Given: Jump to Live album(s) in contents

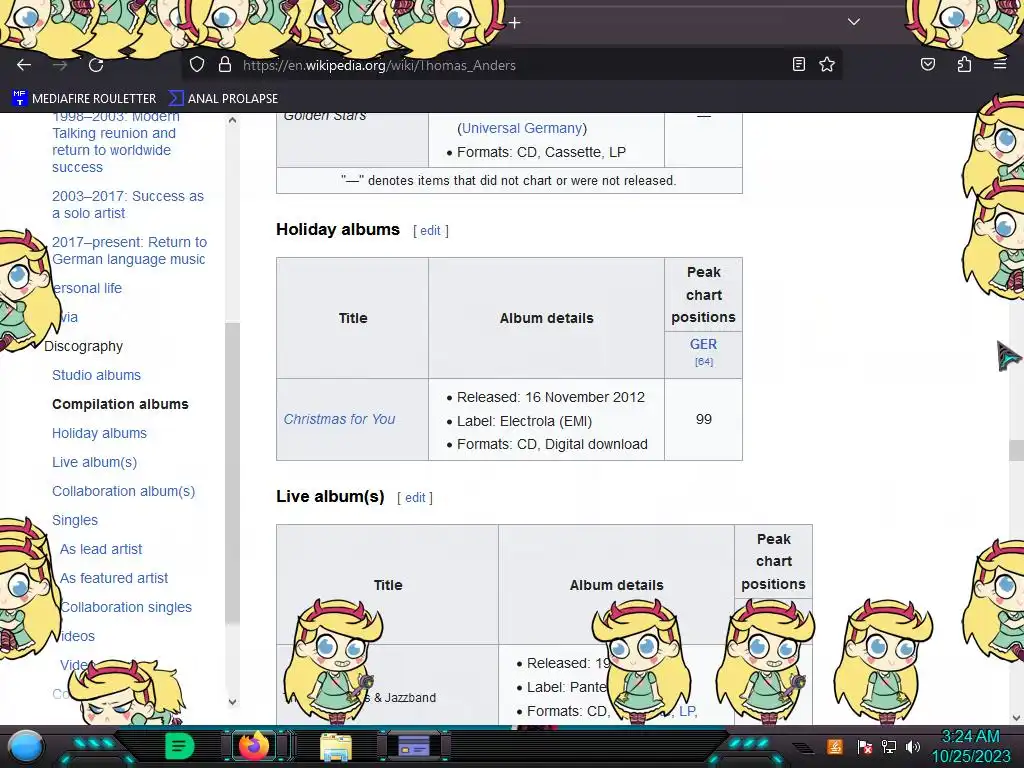Looking at the screenshot, I should point(95,462).
